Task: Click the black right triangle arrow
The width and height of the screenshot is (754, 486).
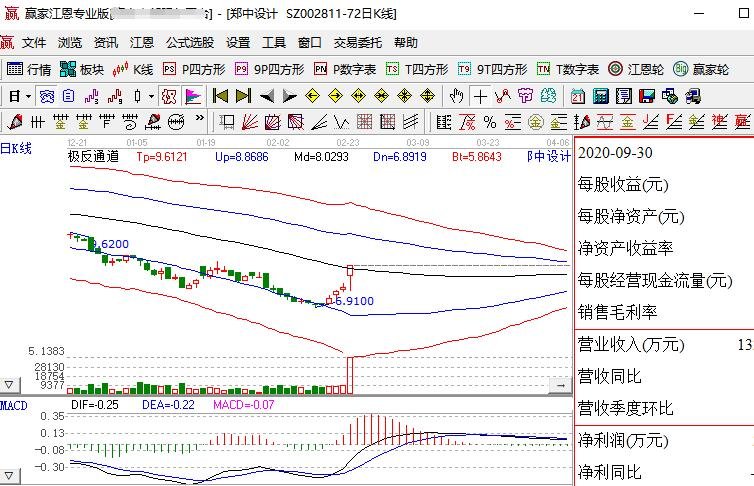Action: pos(289,97)
